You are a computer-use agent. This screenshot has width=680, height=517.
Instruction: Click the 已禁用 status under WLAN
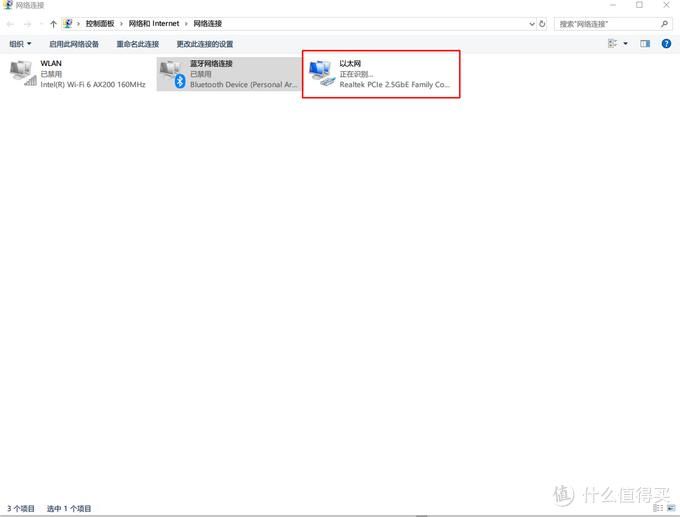[51, 74]
